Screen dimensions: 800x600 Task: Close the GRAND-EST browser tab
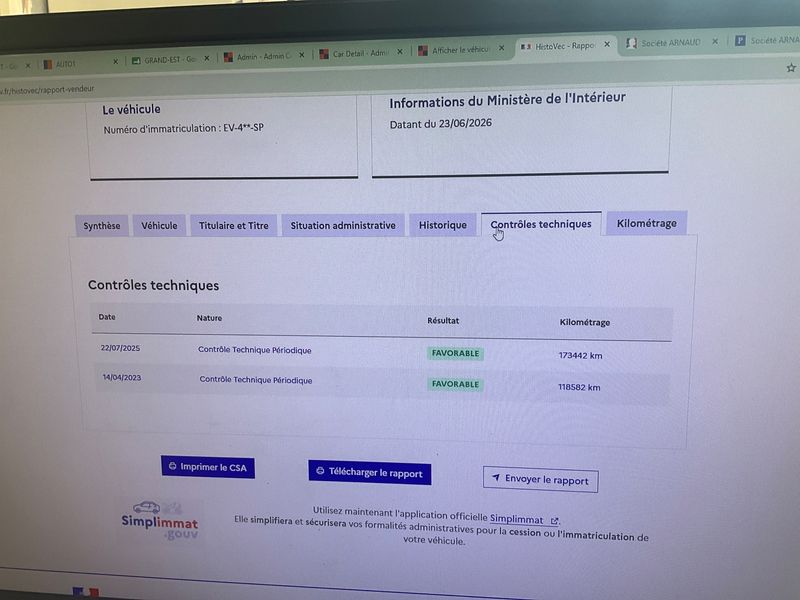point(207,58)
